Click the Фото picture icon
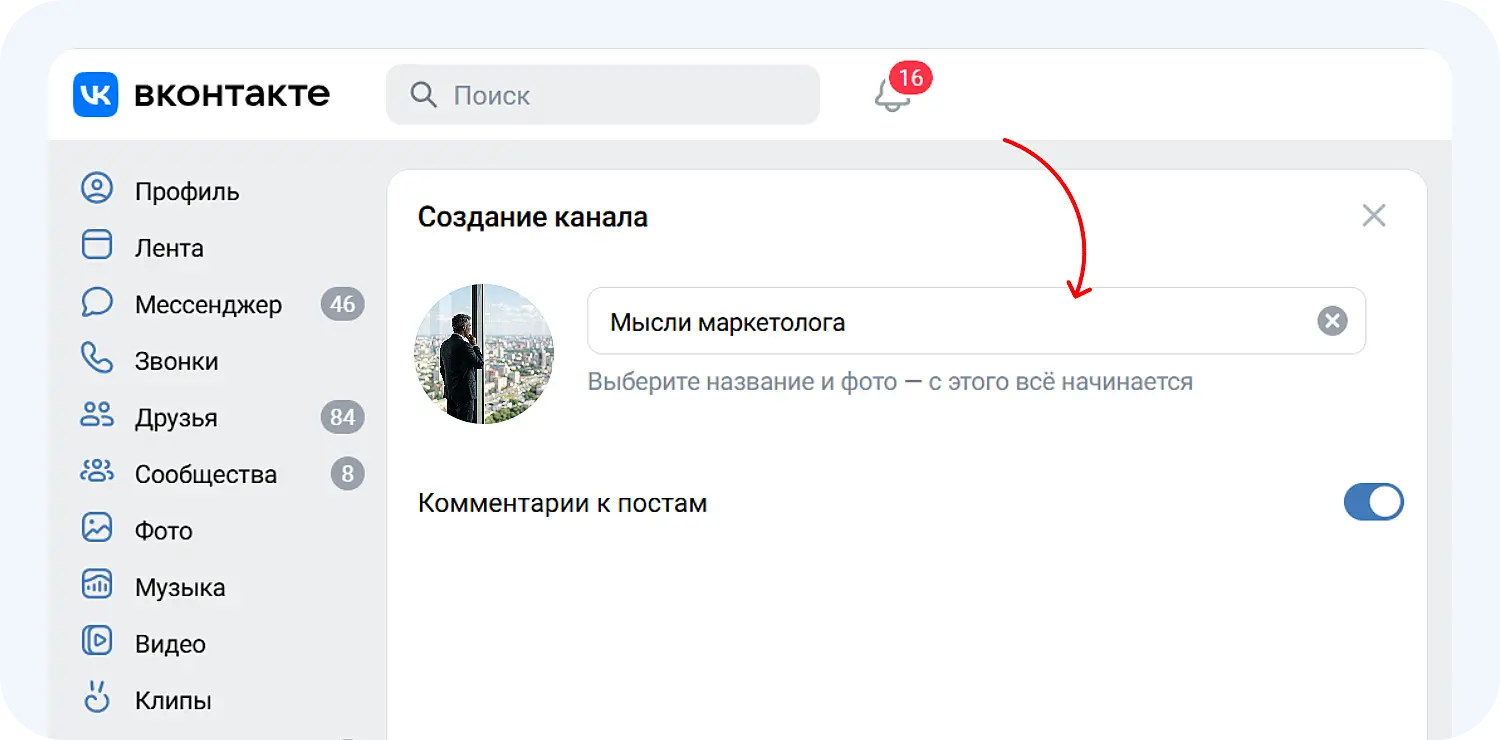Viewport: 1500px width, 740px height. 97,528
